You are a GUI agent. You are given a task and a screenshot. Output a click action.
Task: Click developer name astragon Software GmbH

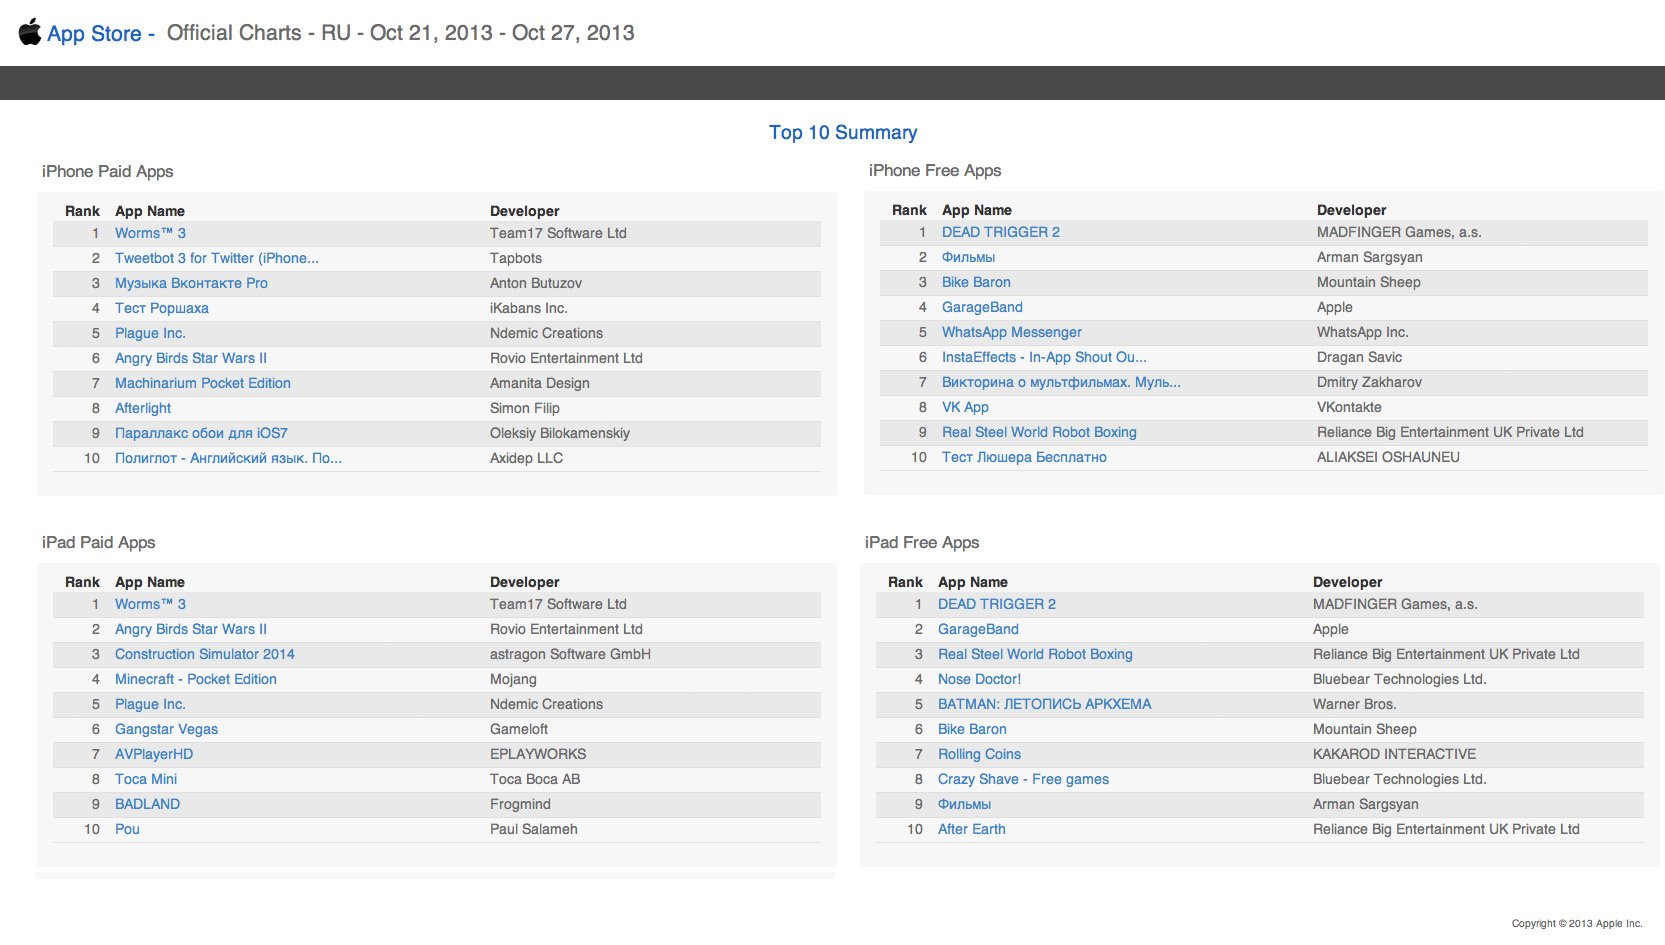pyautogui.click(x=570, y=654)
